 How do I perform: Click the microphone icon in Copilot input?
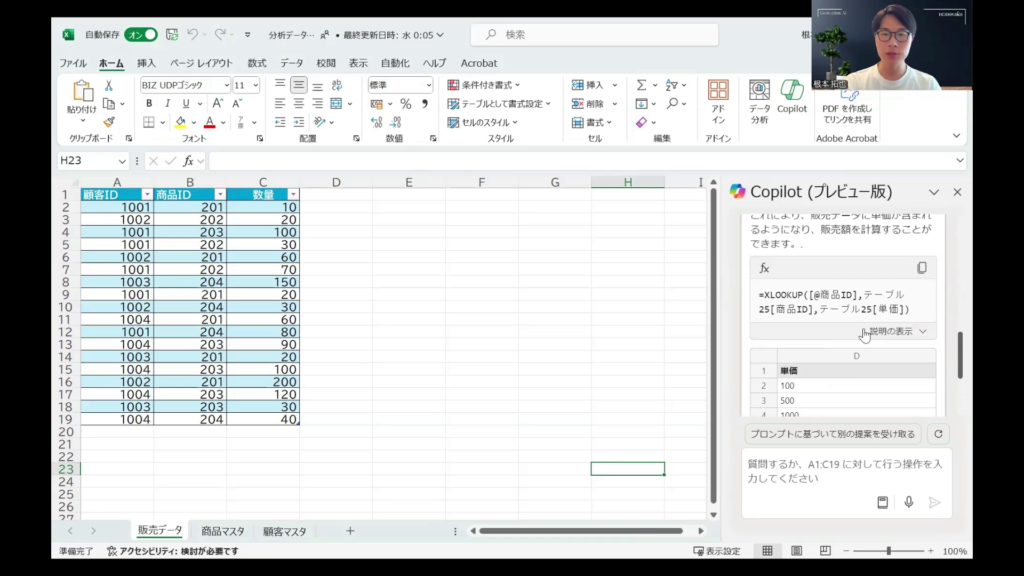(x=909, y=502)
